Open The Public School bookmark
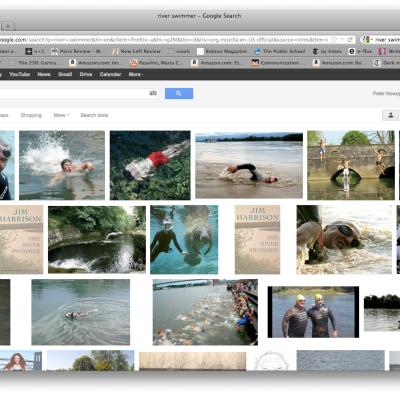Viewport: 400px width, 394px height. (x=280, y=51)
